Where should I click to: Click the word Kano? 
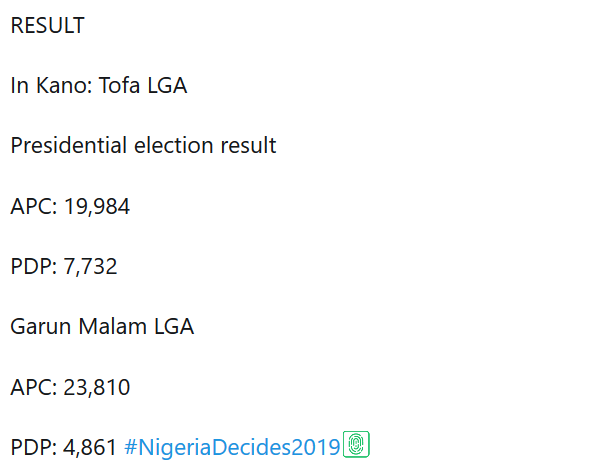tap(65, 86)
